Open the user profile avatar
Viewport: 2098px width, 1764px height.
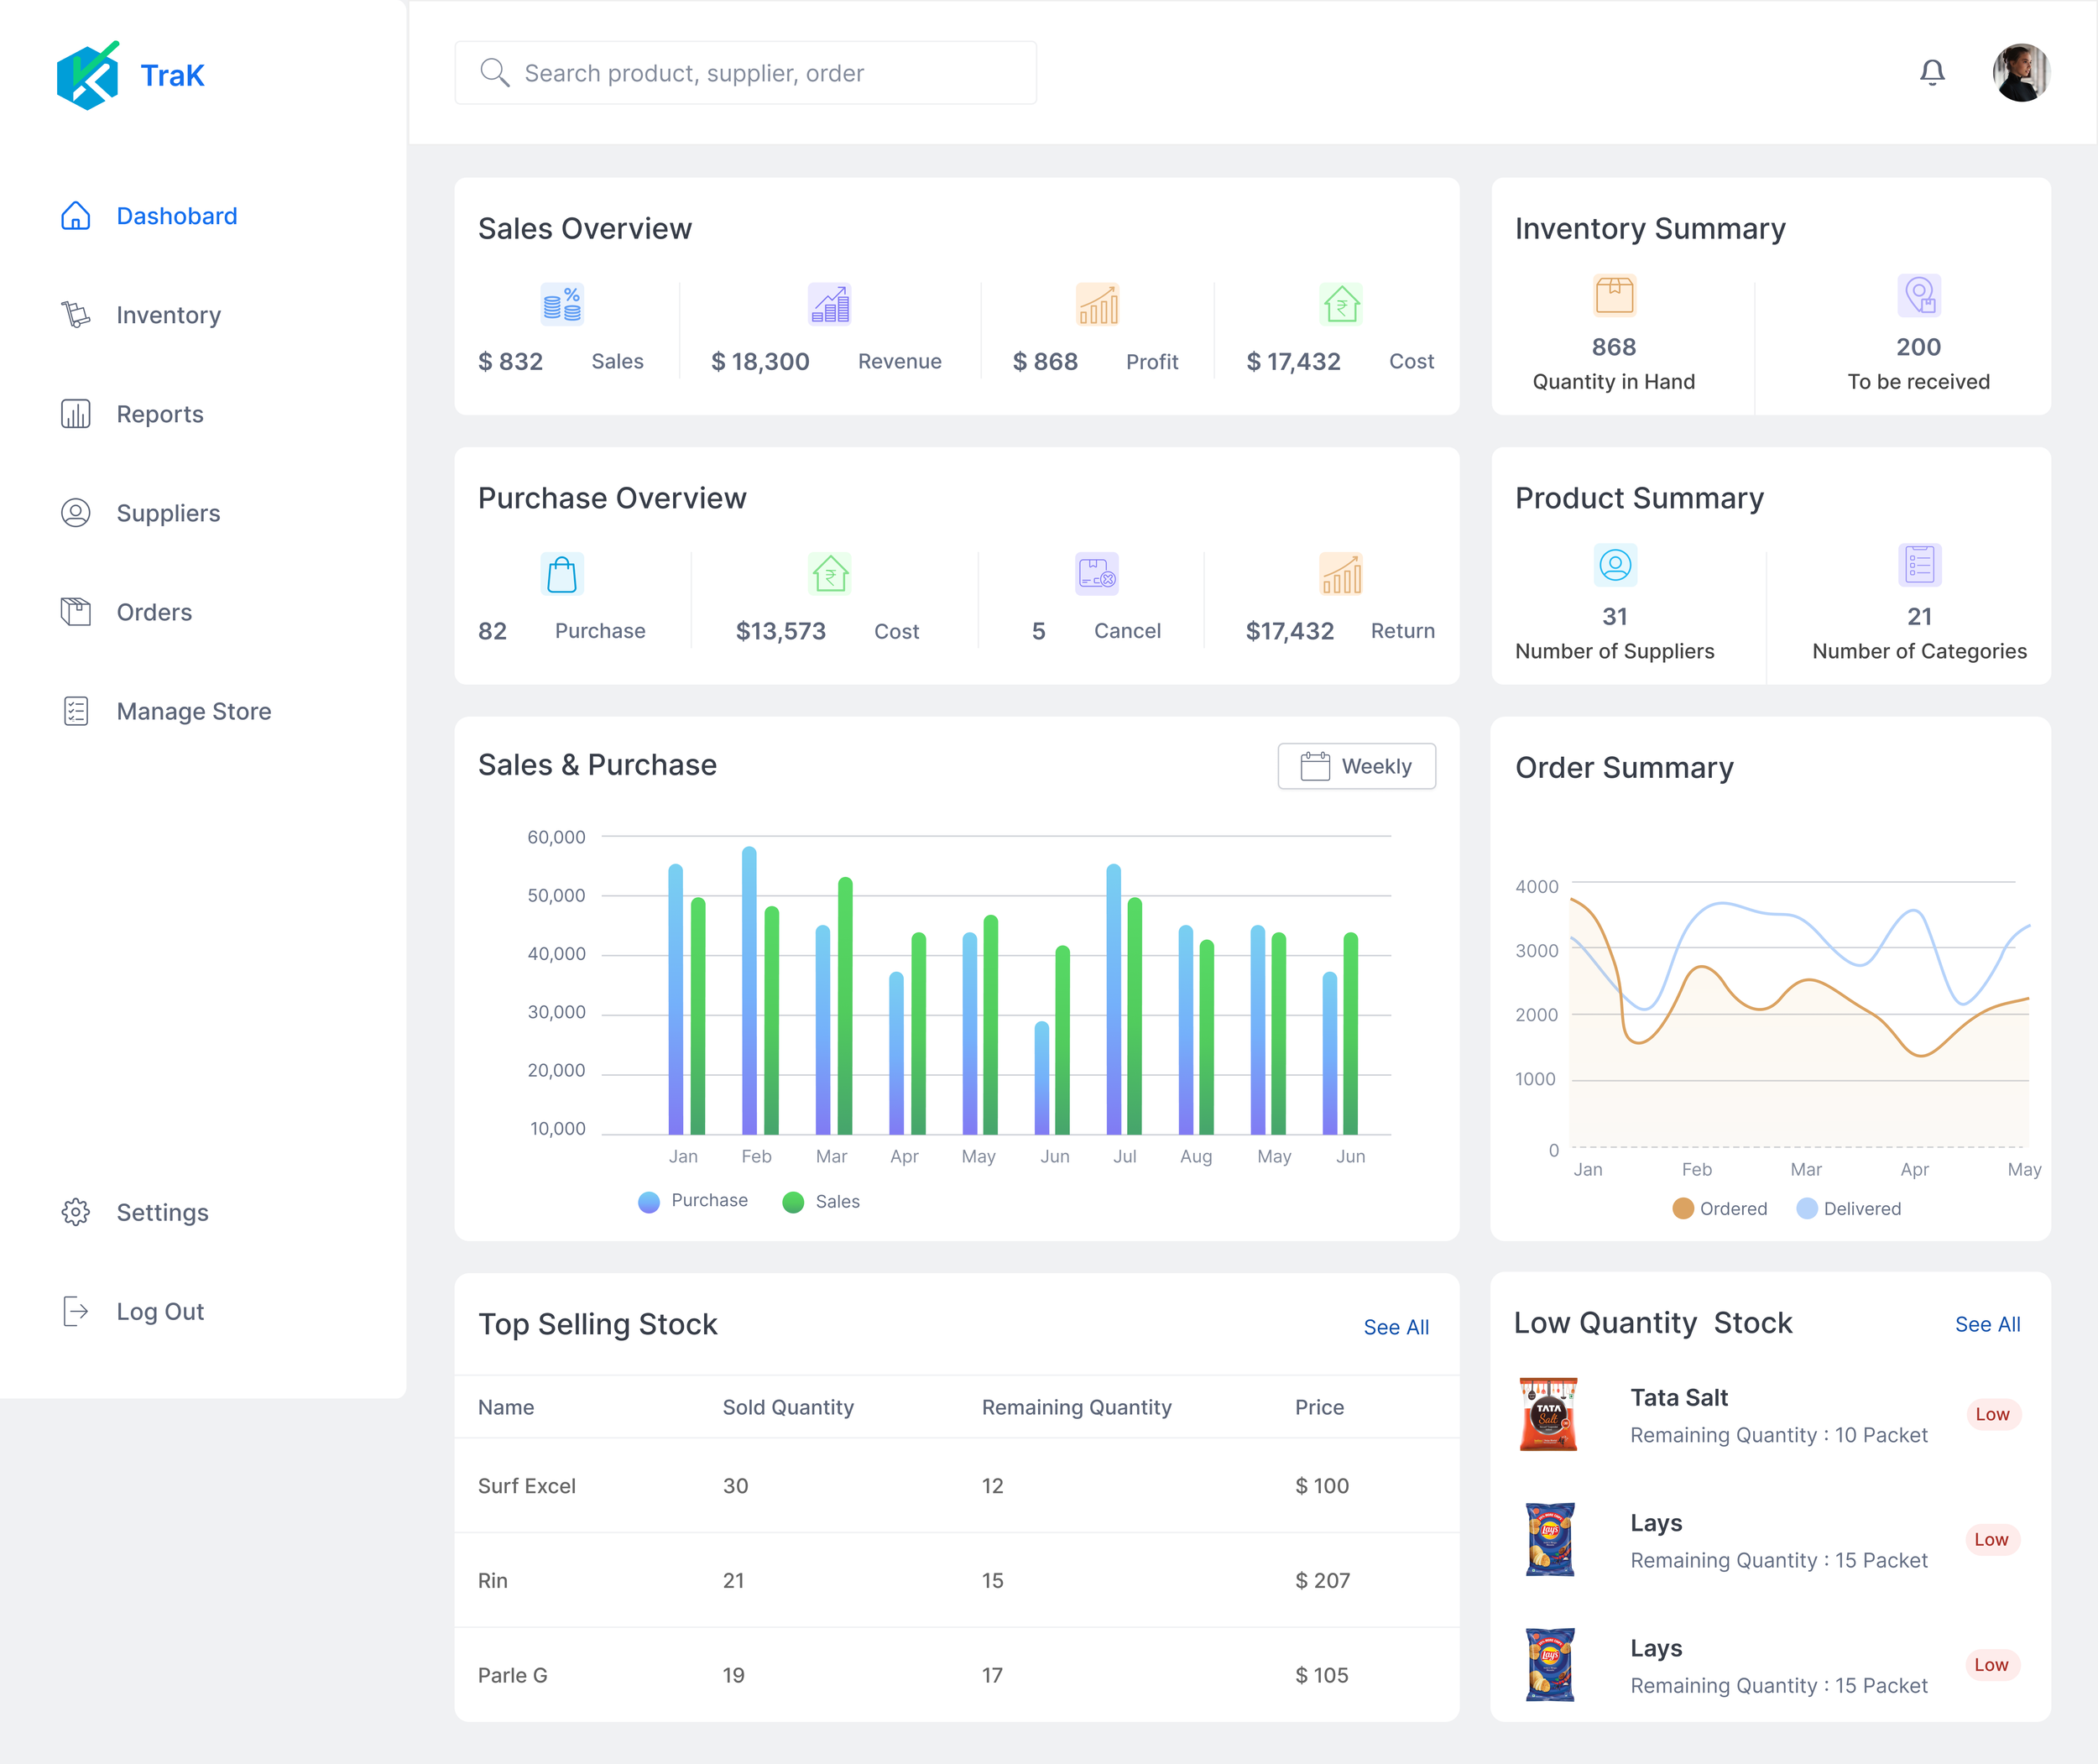[x=2020, y=73]
